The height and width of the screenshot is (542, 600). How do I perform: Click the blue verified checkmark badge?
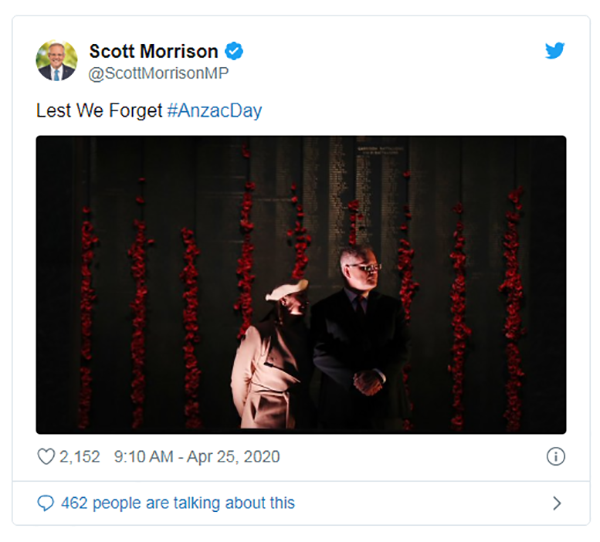pyautogui.click(x=234, y=51)
